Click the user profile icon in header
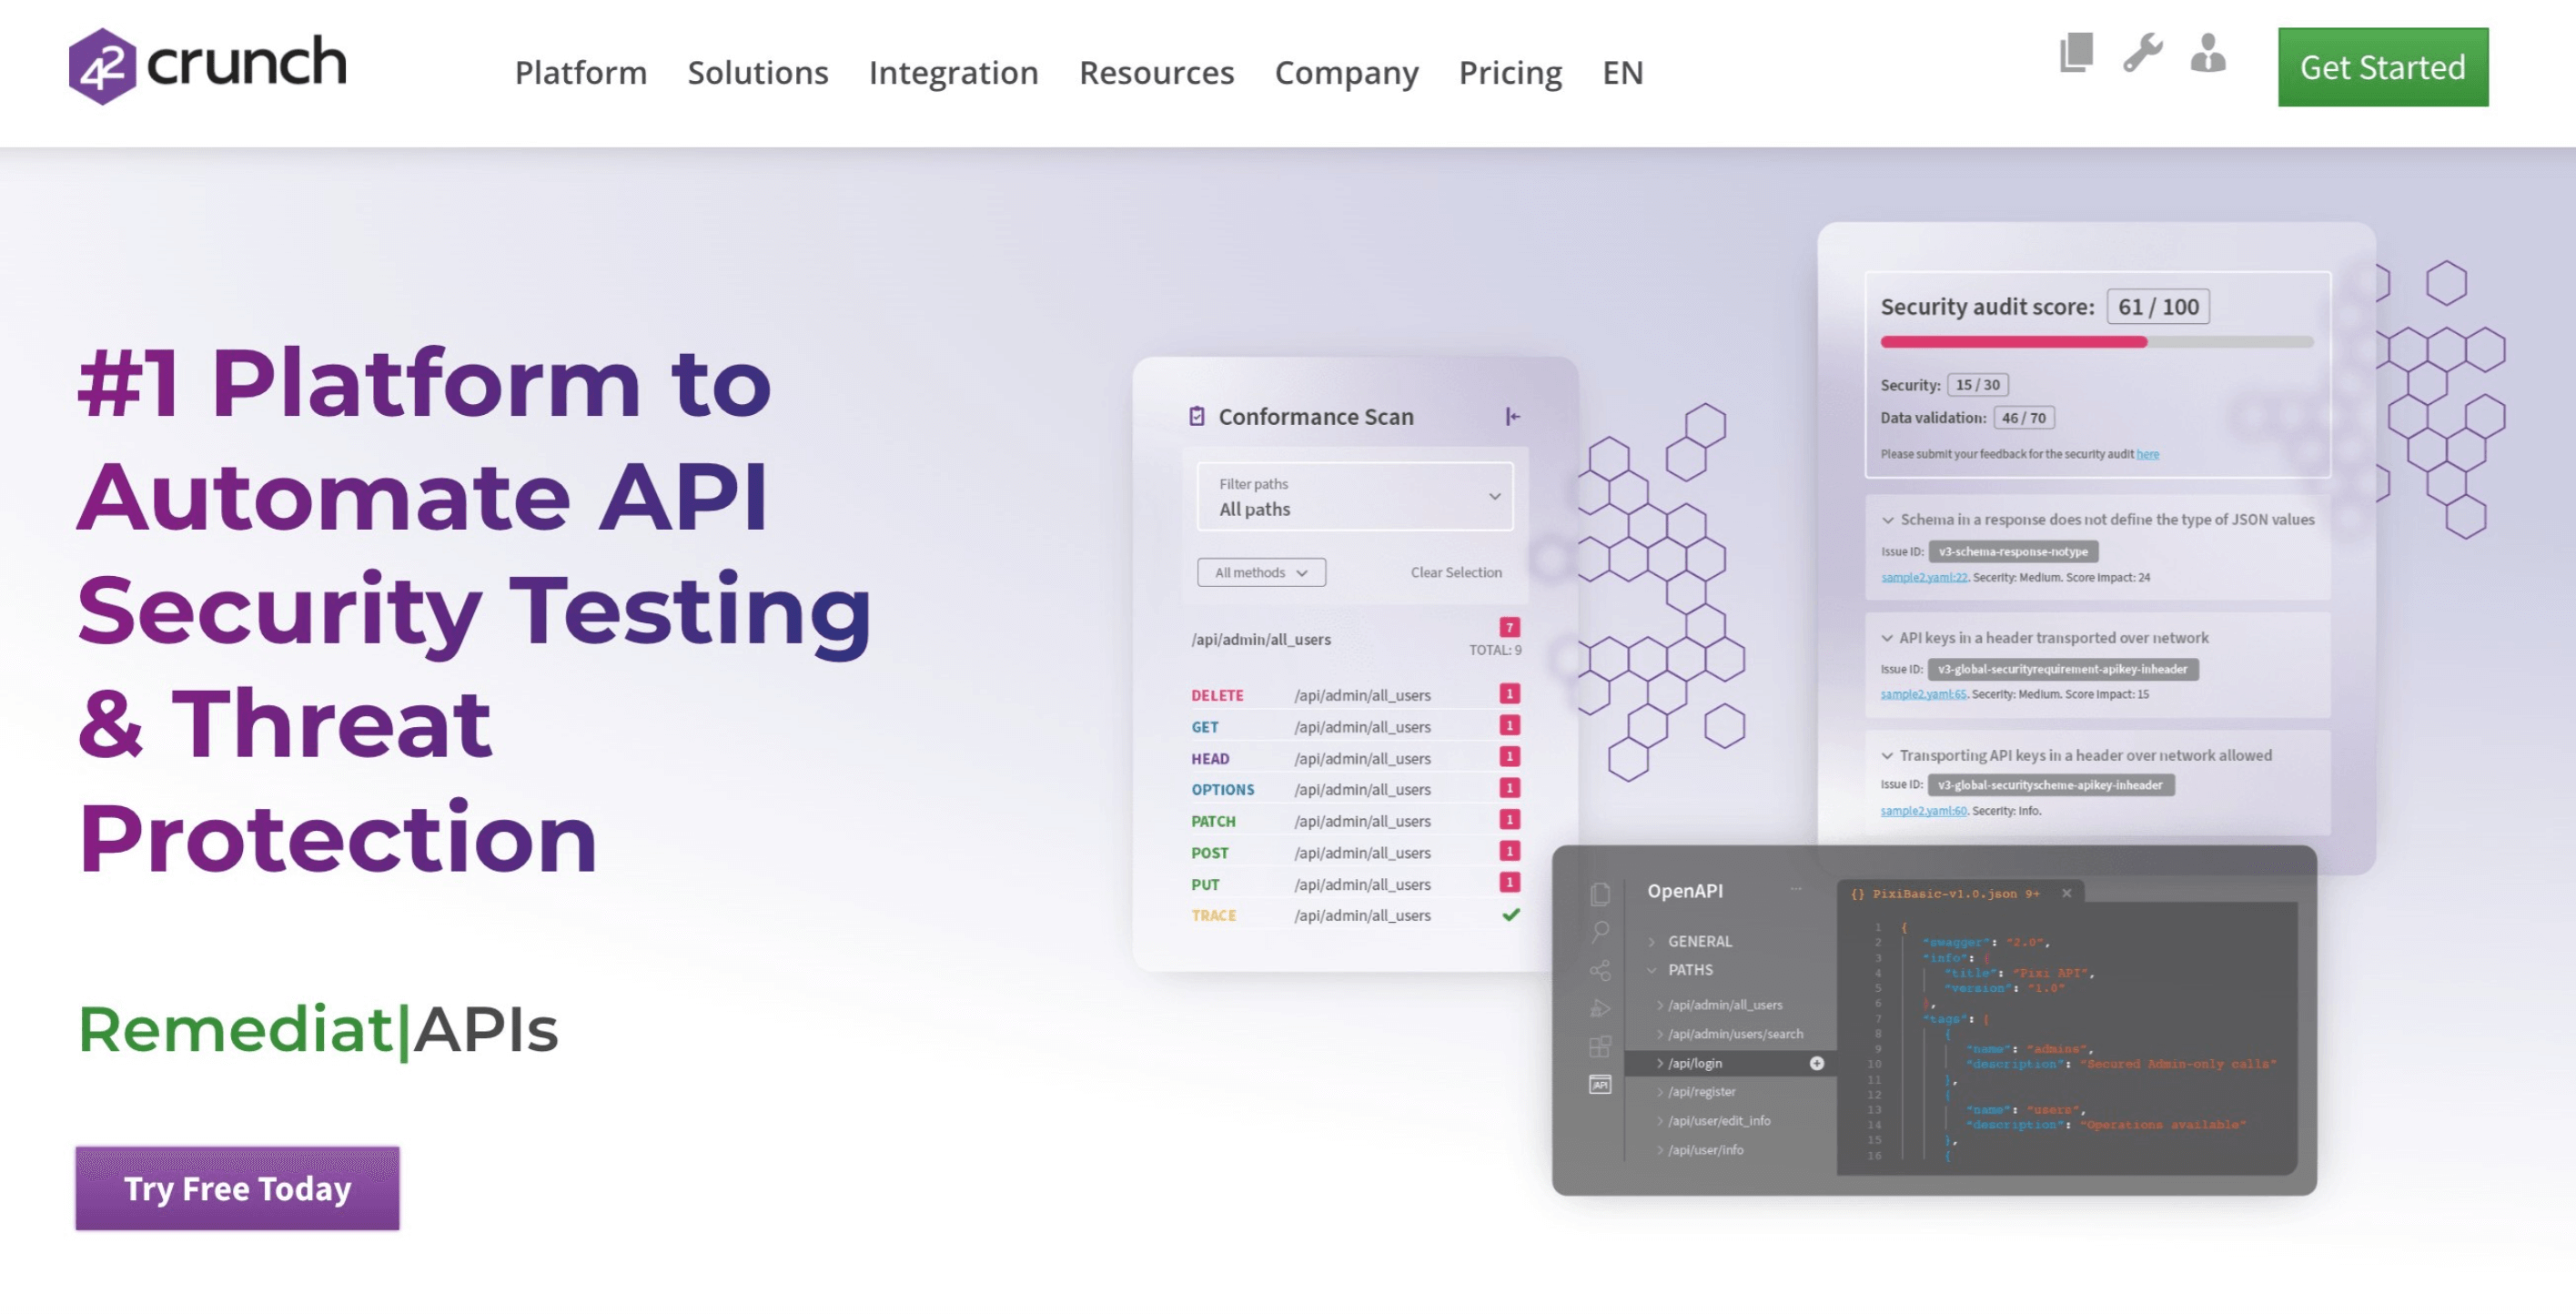The height and width of the screenshot is (1314, 2576). point(2208,52)
